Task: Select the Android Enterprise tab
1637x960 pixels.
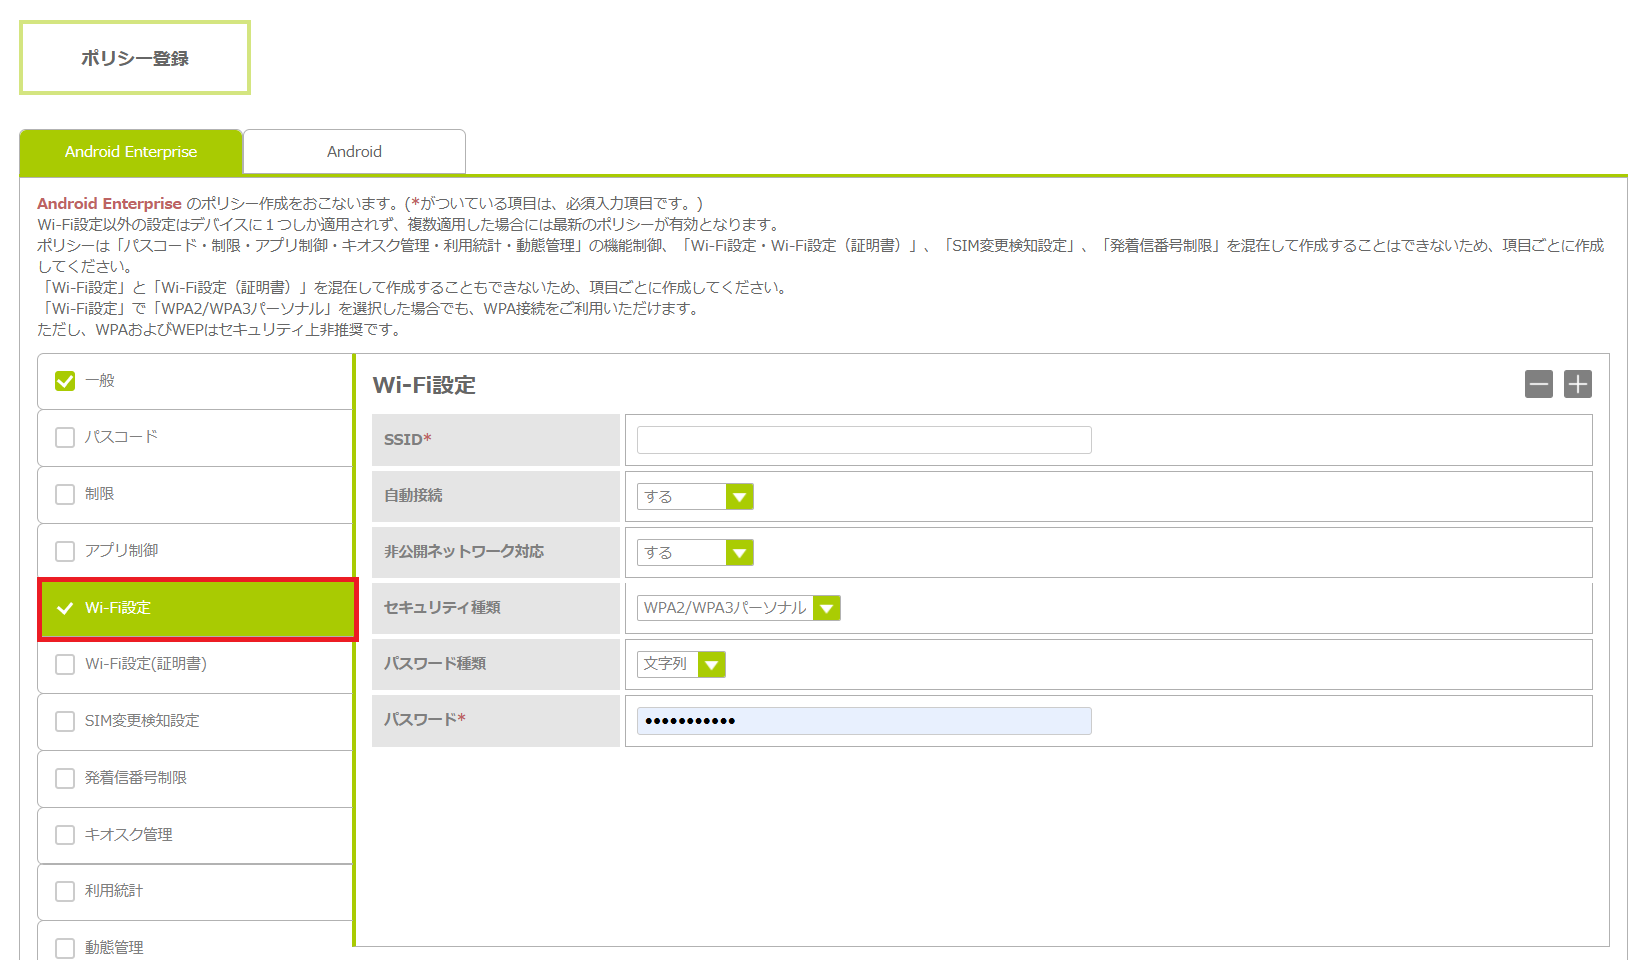Action: pyautogui.click(x=131, y=152)
